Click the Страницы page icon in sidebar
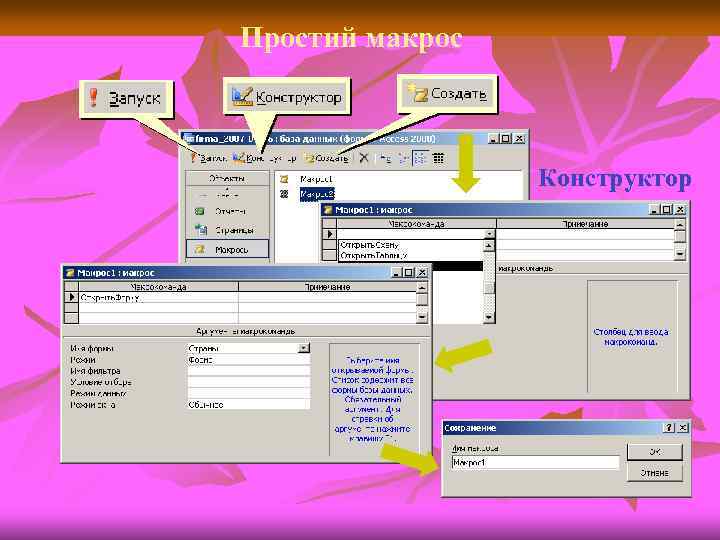 click(x=201, y=229)
